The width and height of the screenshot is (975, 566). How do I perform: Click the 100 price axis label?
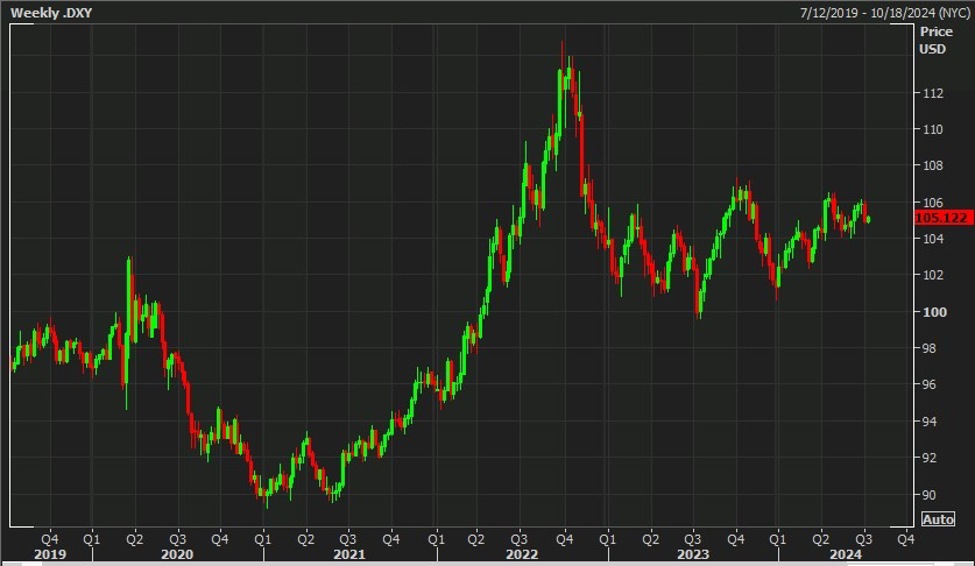[x=932, y=312]
